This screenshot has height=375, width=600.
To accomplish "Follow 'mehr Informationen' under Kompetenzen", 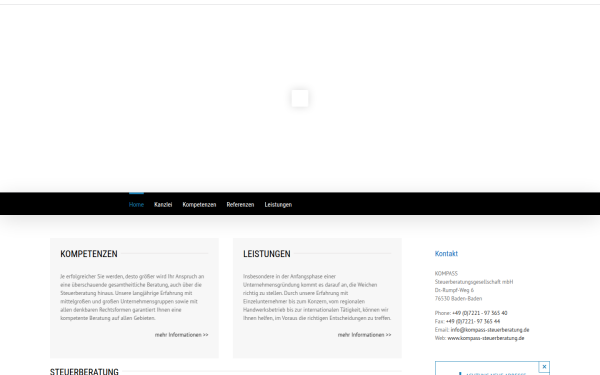I will (181, 335).
